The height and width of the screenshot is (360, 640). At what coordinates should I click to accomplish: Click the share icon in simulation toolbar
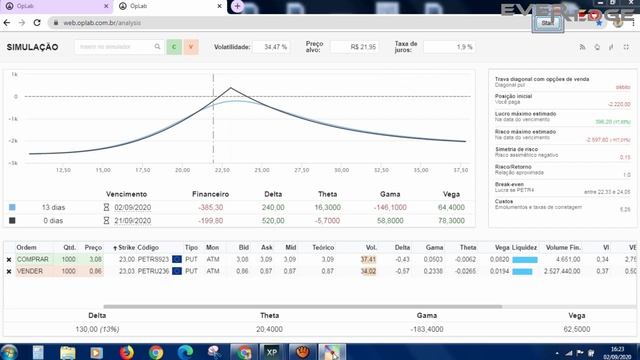pyautogui.click(x=611, y=47)
